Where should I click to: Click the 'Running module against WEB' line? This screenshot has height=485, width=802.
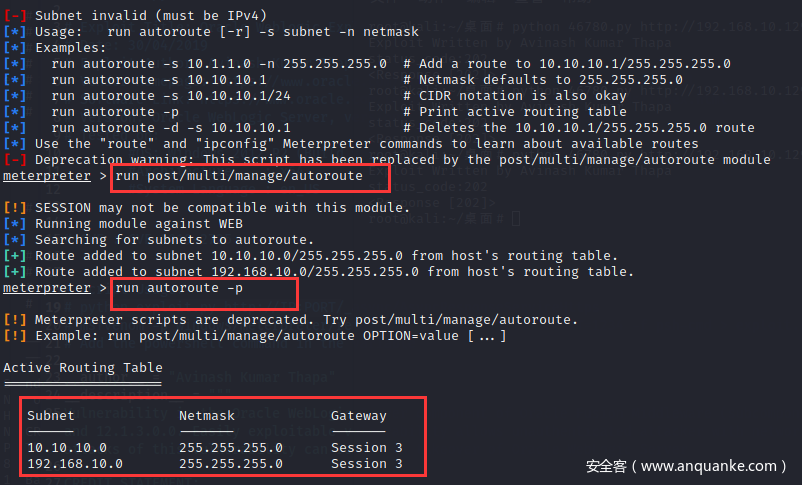tap(139, 224)
